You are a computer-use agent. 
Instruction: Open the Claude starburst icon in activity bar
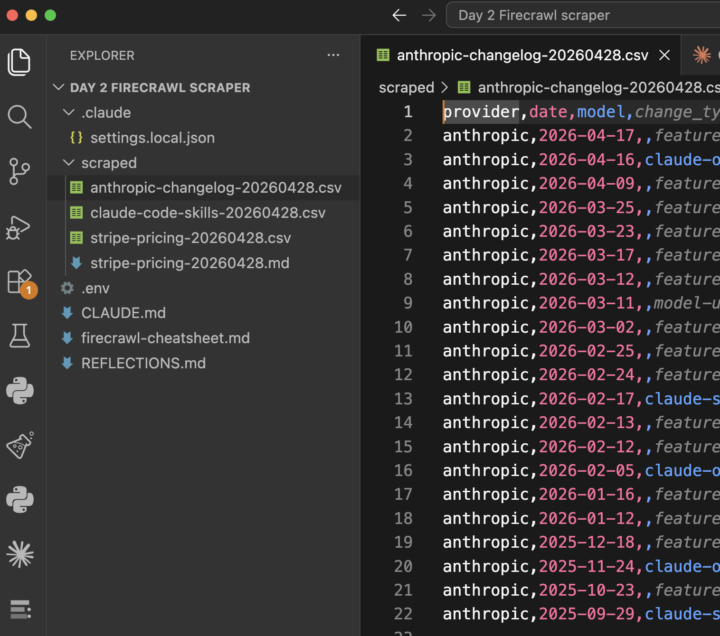[20, 554]
